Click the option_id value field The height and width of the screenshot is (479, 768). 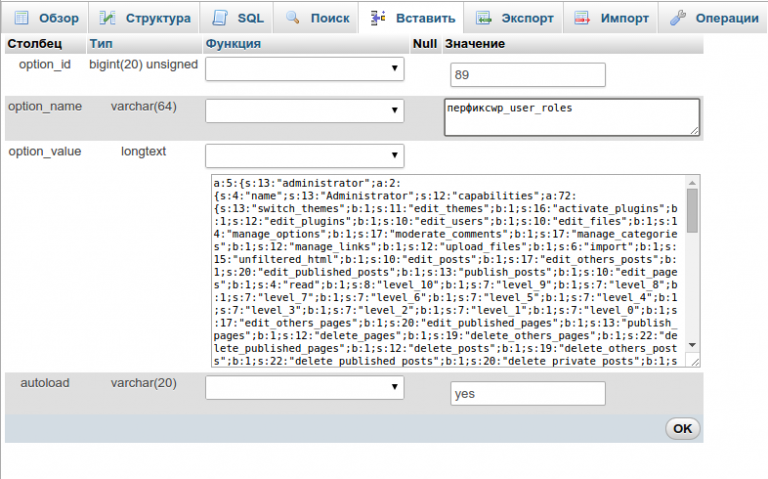(528, 75)
